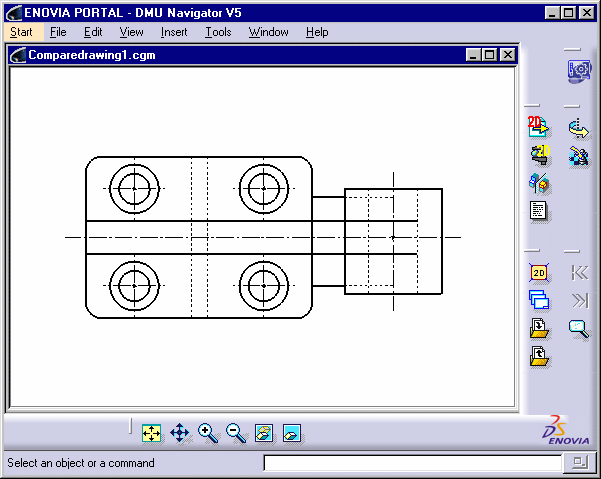
Task: Click the Fit All In icon
Action: [x=151, y=433]
